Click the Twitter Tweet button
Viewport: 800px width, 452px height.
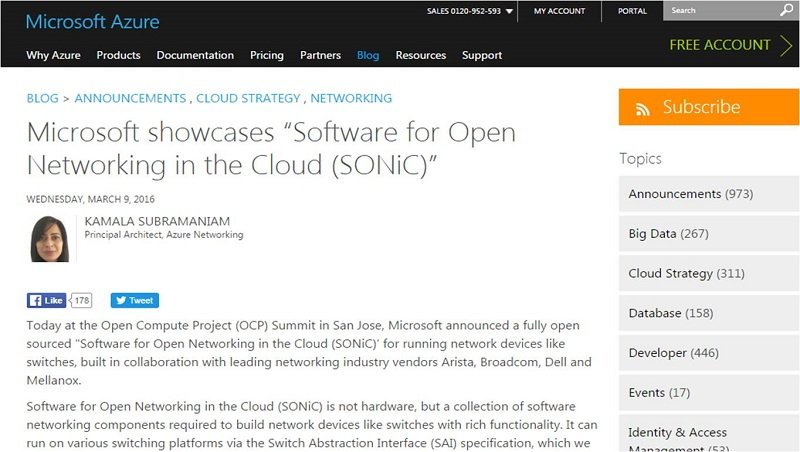coord(135,300)
